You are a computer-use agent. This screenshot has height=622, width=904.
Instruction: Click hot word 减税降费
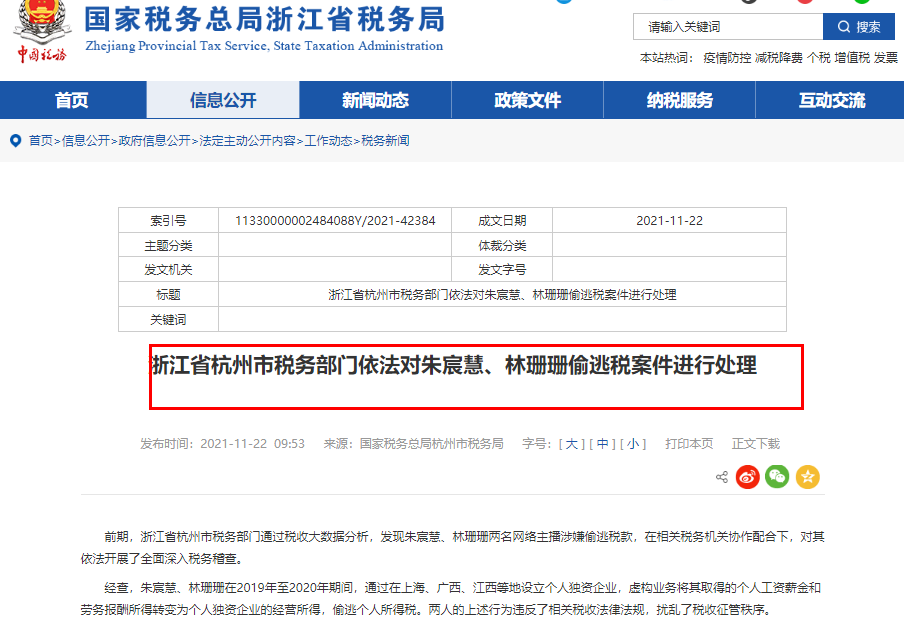[779, 58]
